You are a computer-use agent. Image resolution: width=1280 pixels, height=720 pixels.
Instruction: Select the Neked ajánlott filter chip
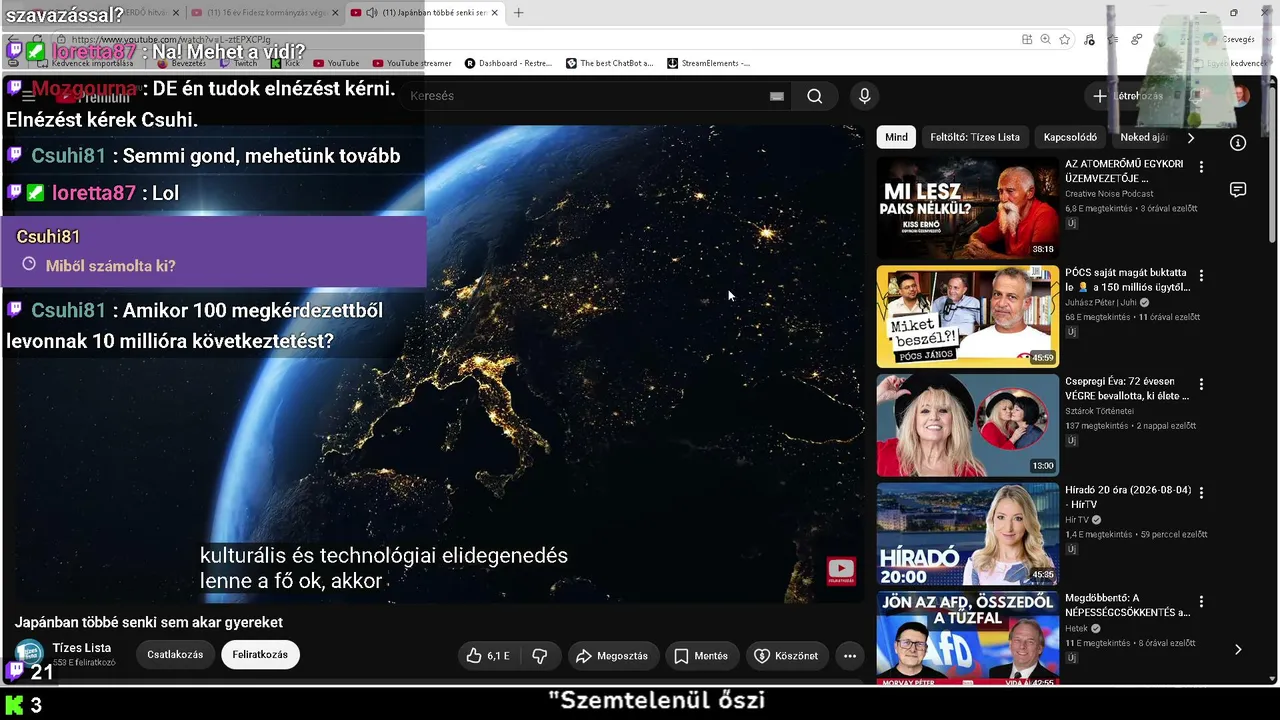point(1144,137)
